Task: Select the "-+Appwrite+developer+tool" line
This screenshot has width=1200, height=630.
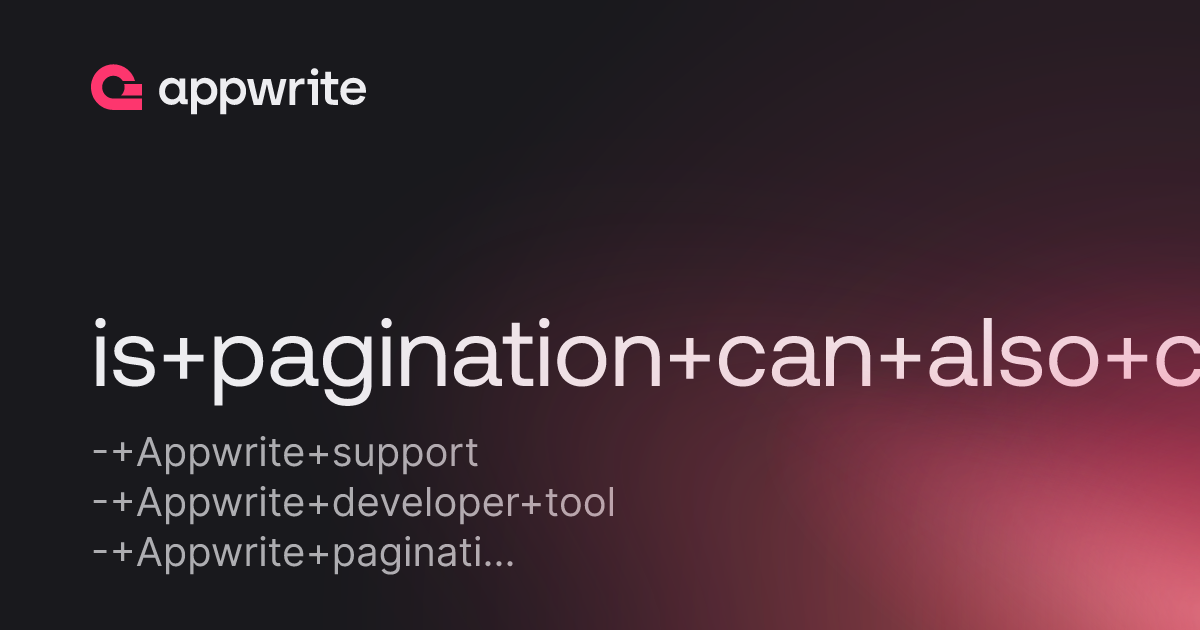Action: tap(353, 504)
